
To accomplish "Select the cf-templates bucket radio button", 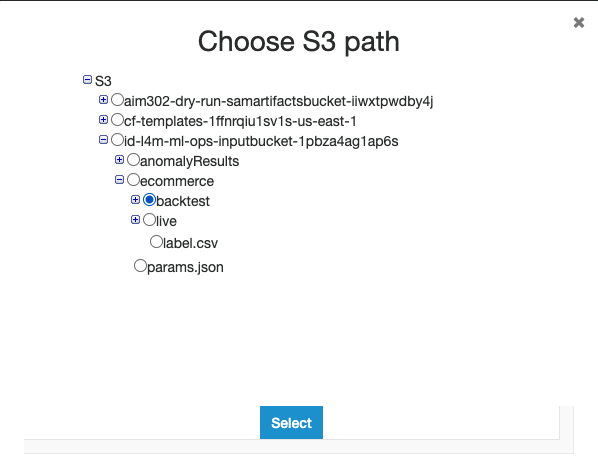I will 117,120.
